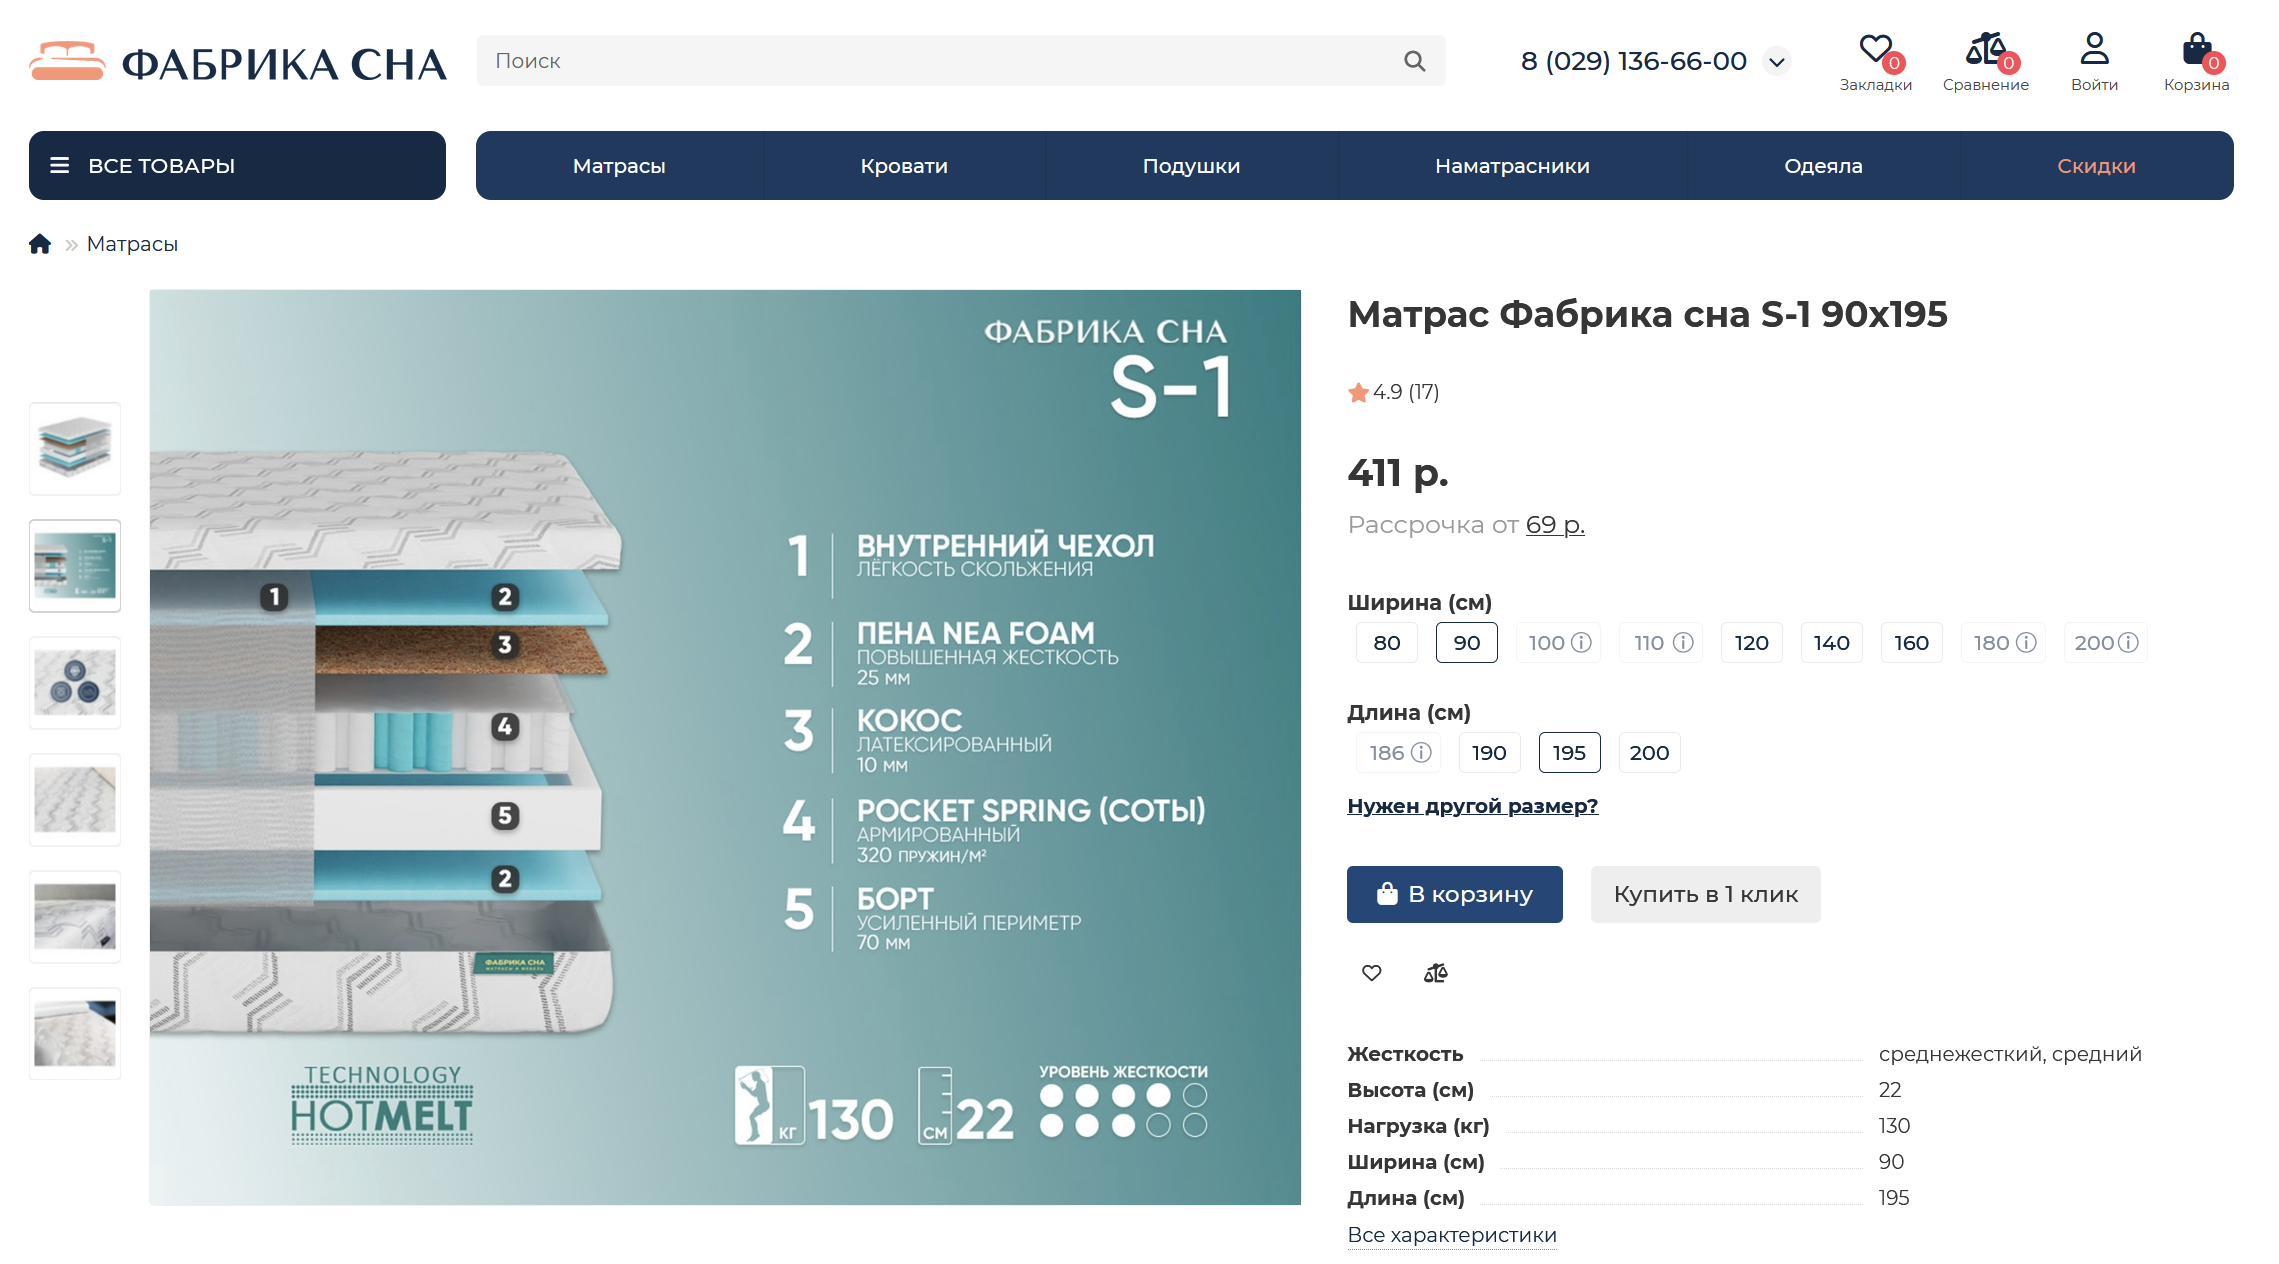Select width 120 cm option
Screen dimensions: 2279x1264
[x=1752, y=643]
